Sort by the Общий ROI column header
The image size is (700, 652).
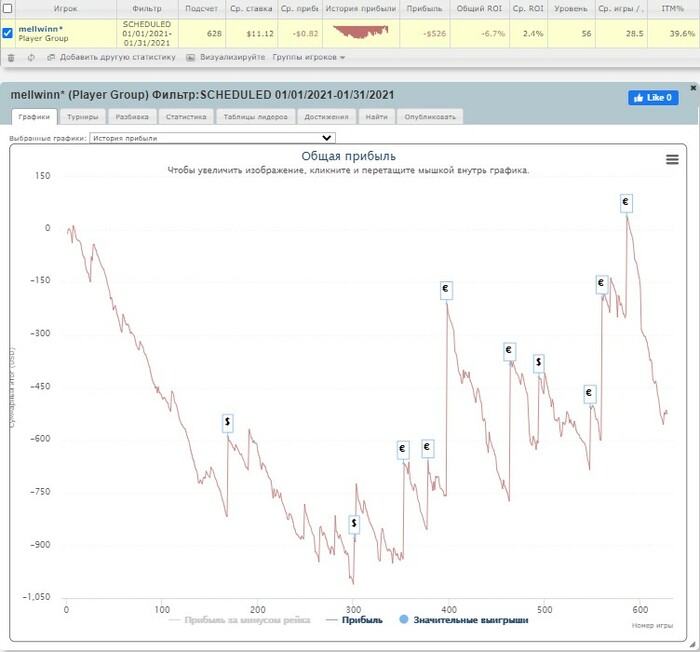coord(479,8)
